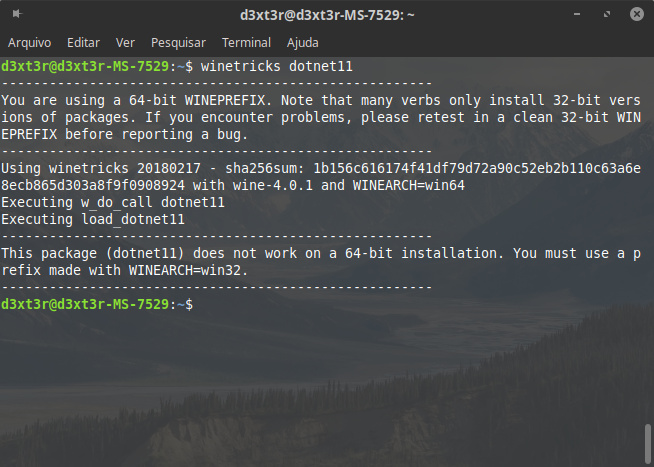Open the Ver menu
This screenshot has width=654, height=467.
(125, 43)
